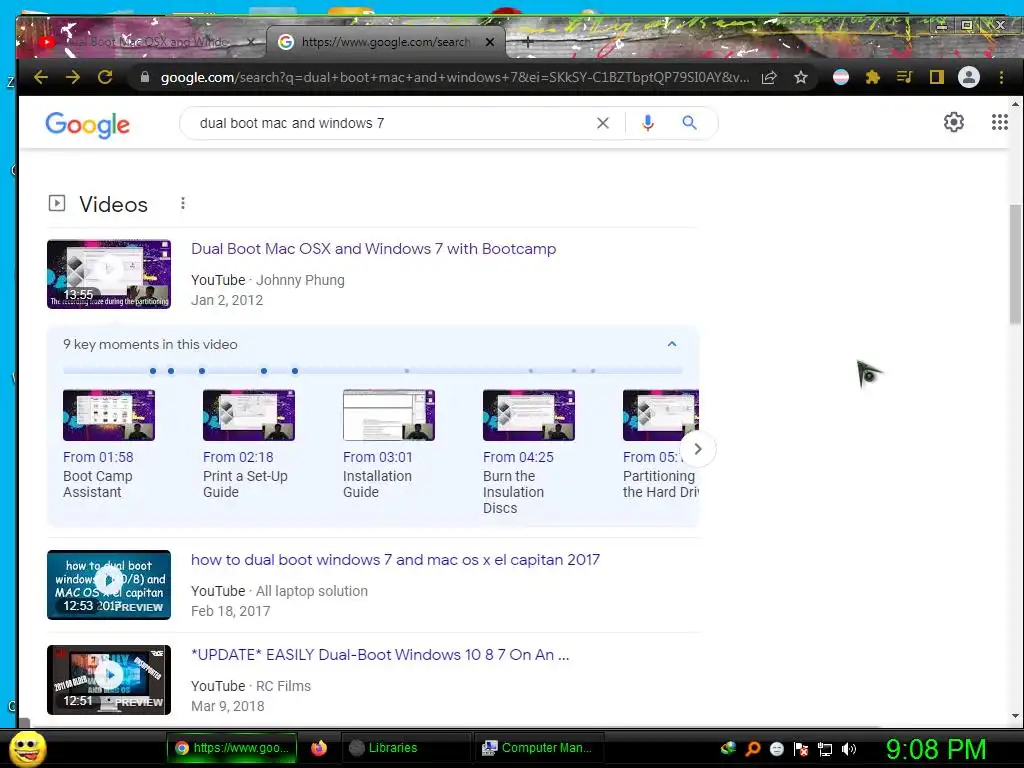Clear the search box with the X
1024x768 pixels.
(603, 123)
